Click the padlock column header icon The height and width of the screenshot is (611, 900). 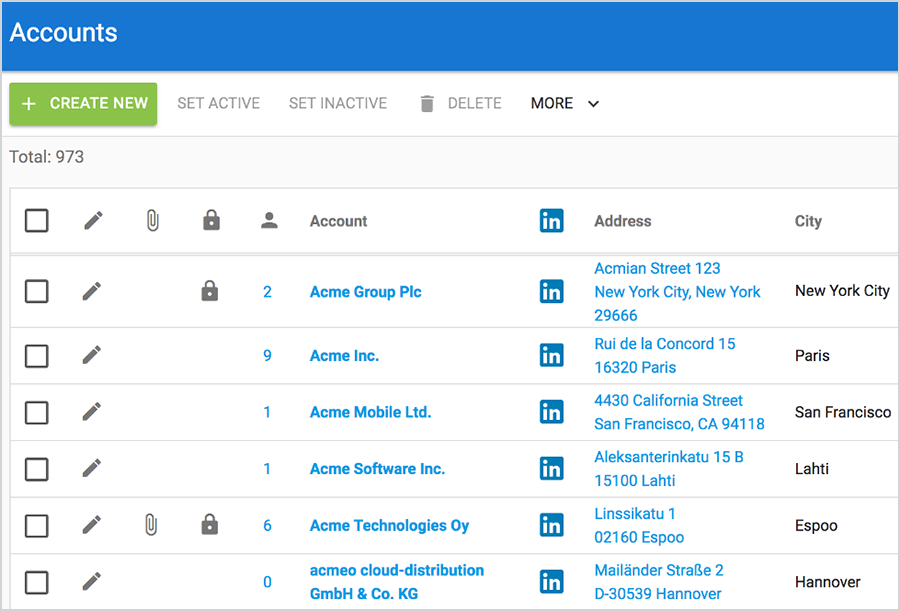pyautogui.click(x=211, y=220)
